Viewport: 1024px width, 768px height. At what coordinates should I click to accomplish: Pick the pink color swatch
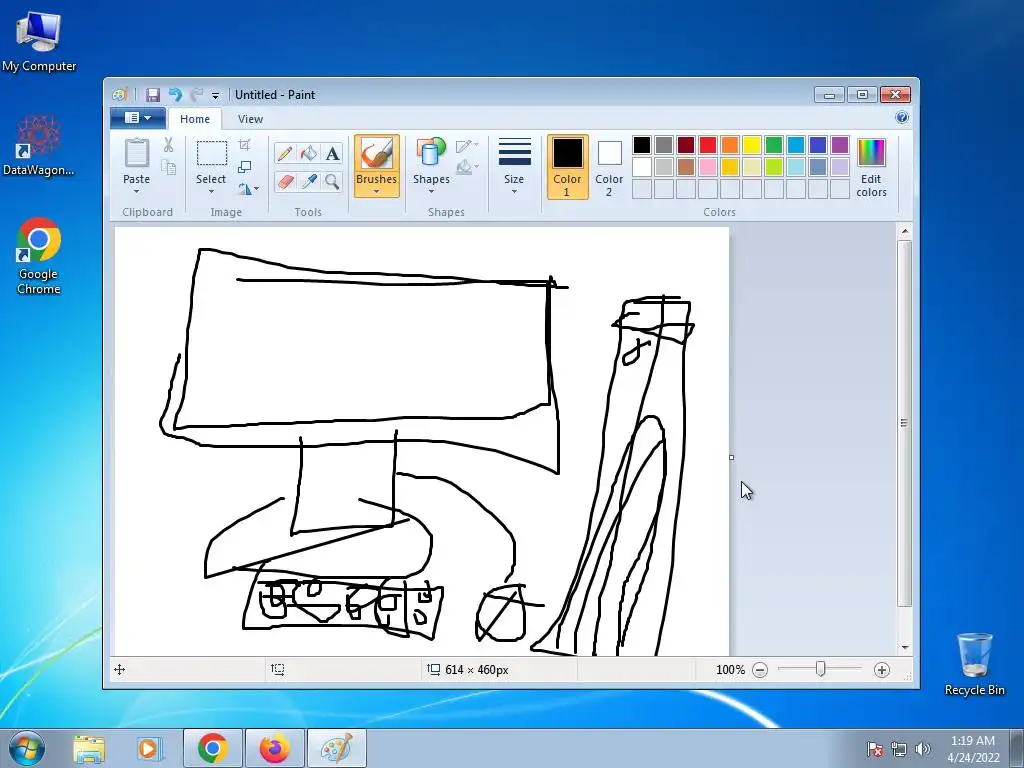[x=708, y=167]
